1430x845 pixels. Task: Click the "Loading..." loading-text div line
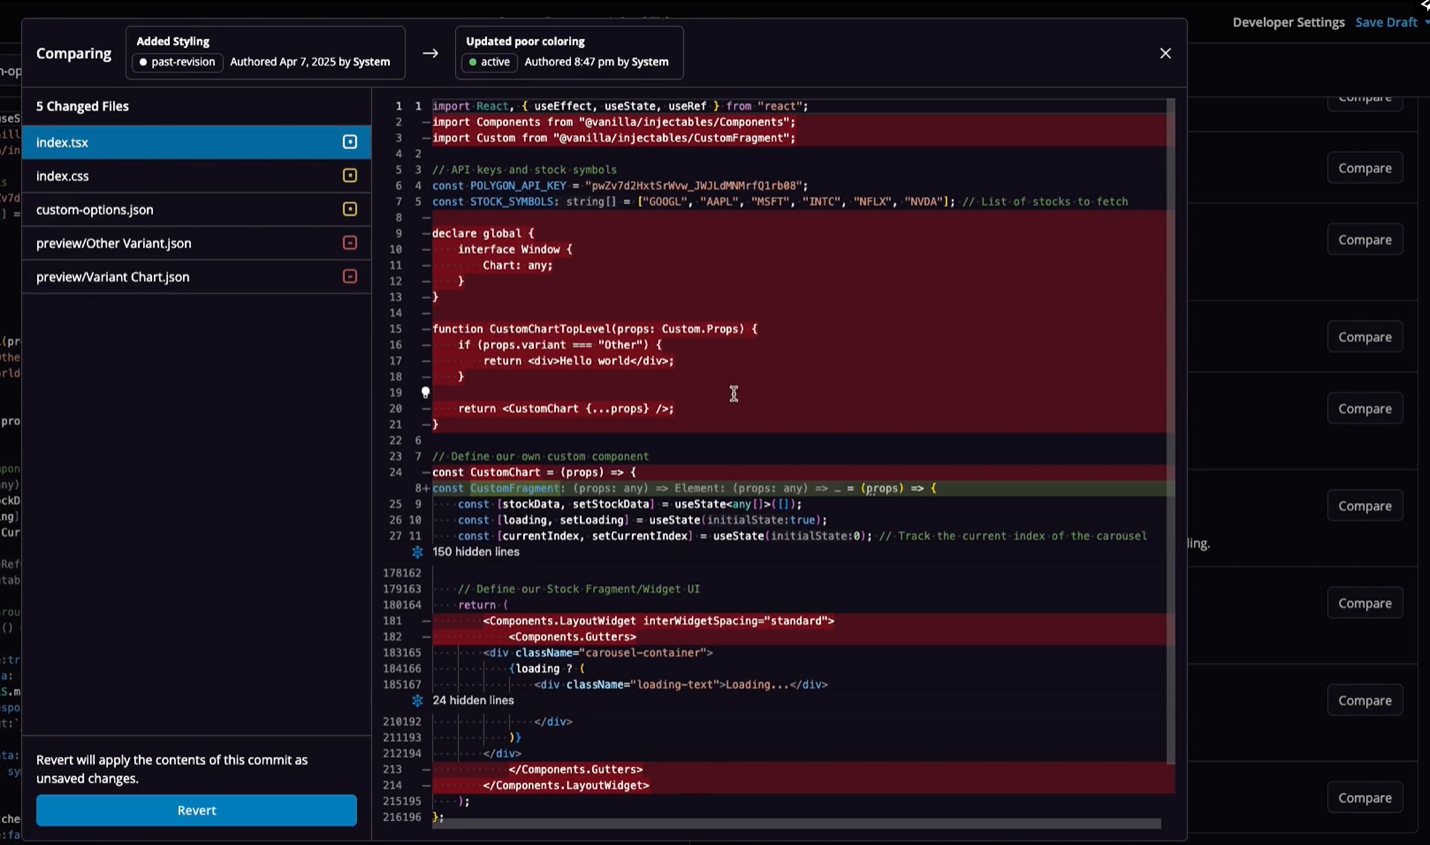point(681,685)
